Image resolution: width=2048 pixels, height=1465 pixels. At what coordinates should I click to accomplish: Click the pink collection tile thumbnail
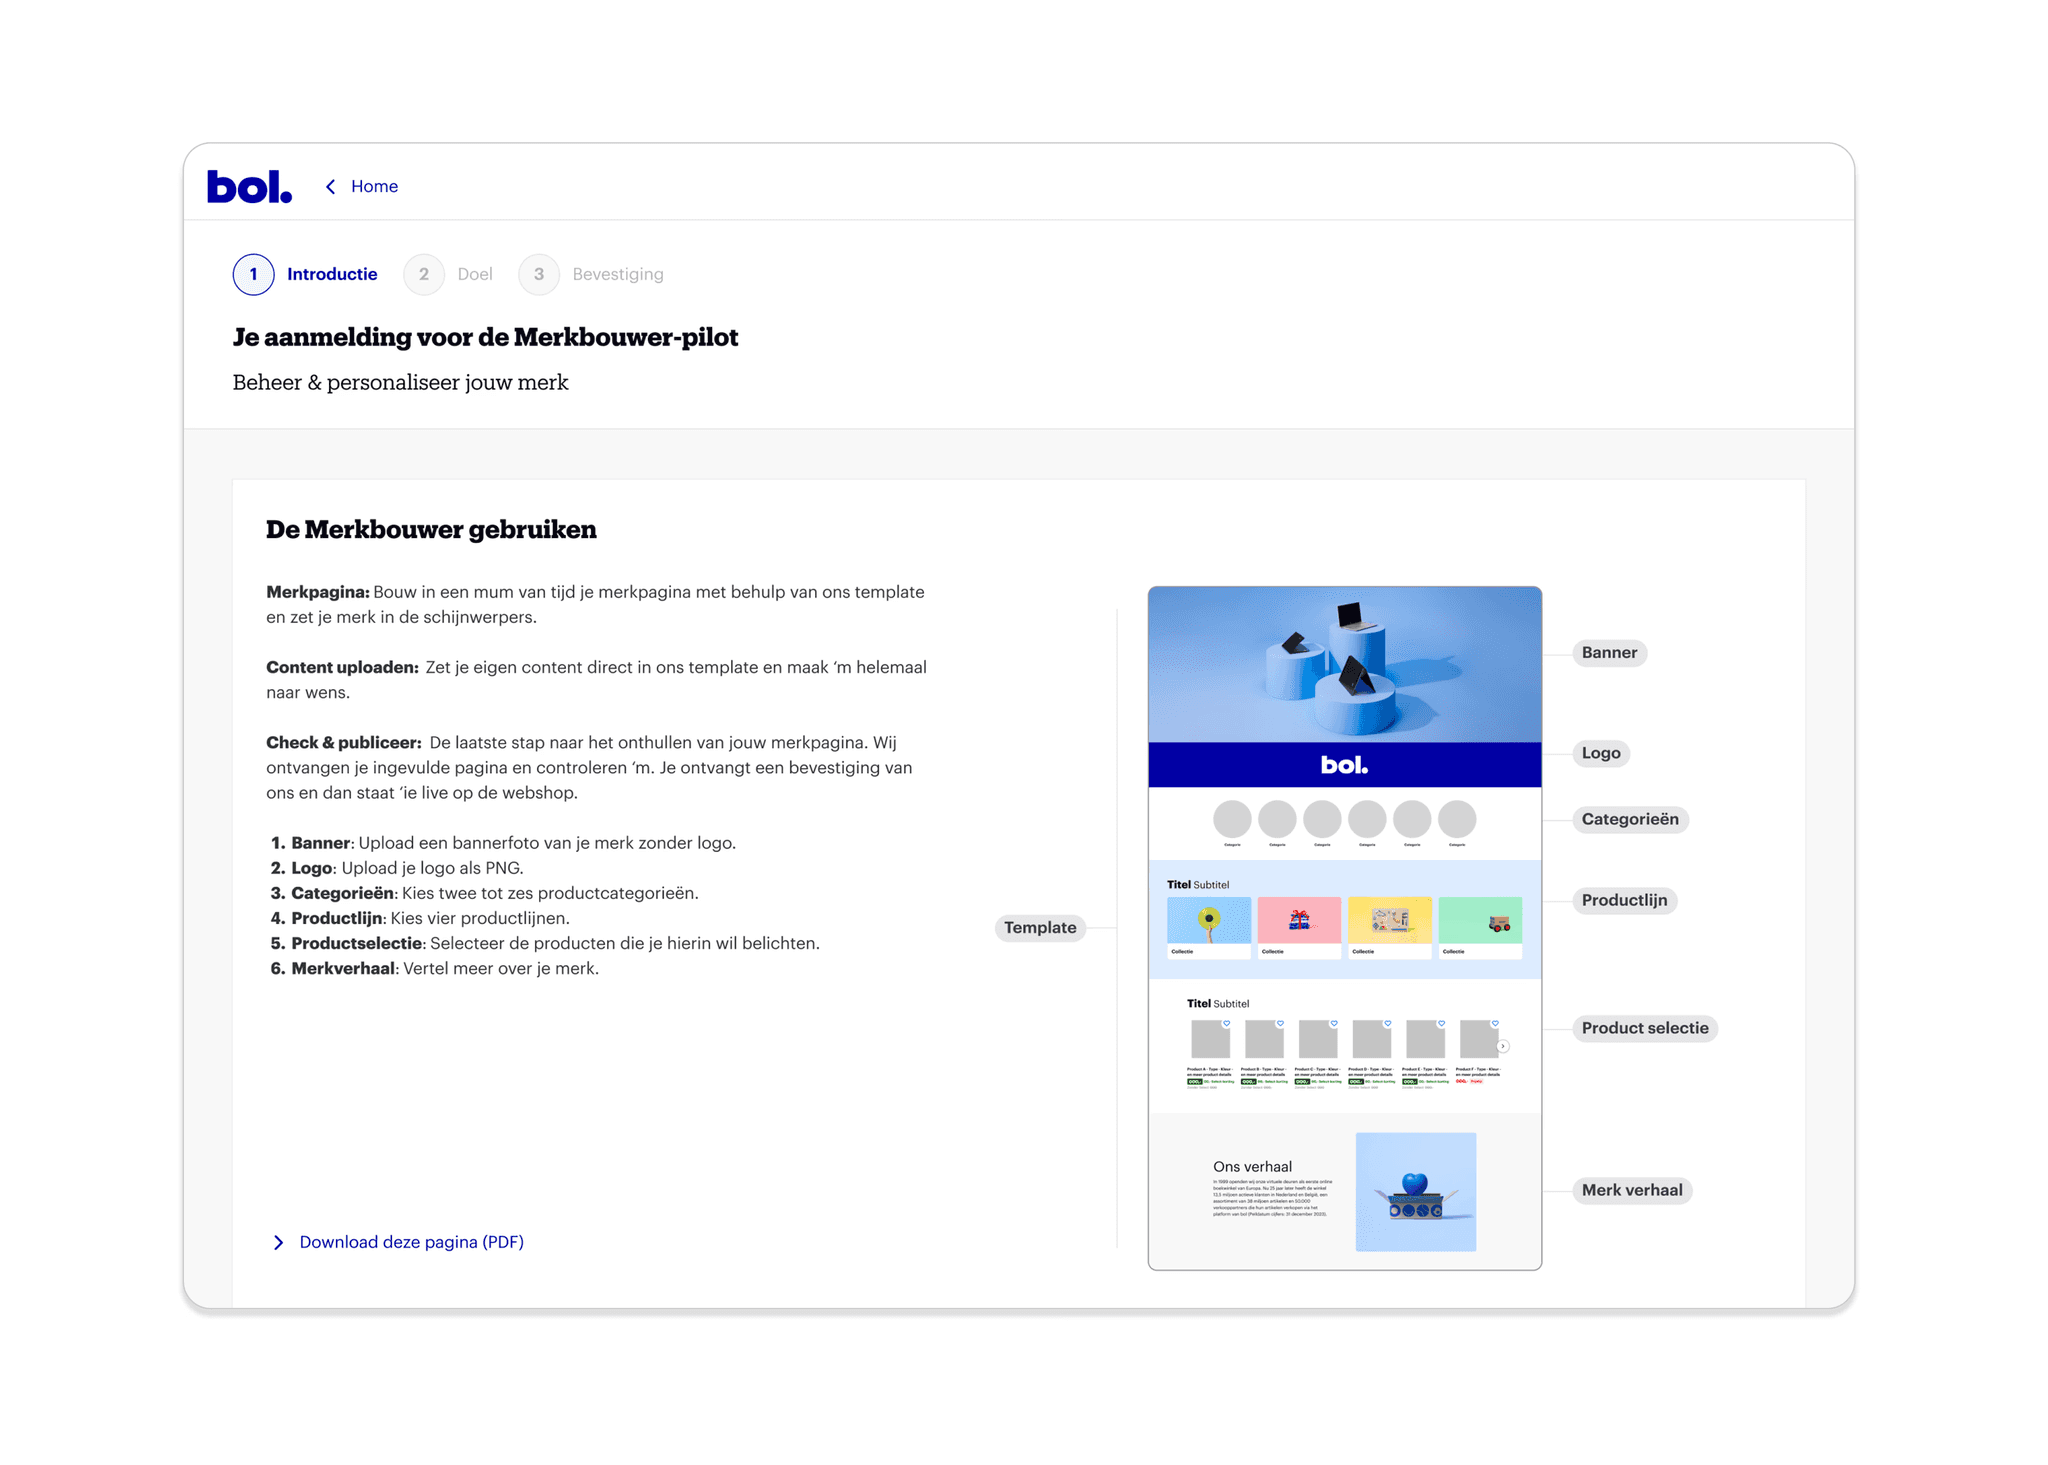1298,921
